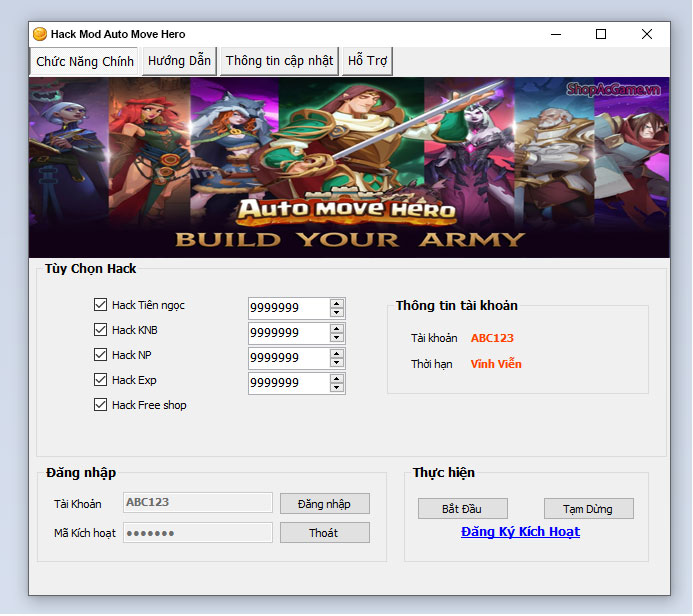Increase Hack Exp value with up arrow
693x616 pixels.
337,379
